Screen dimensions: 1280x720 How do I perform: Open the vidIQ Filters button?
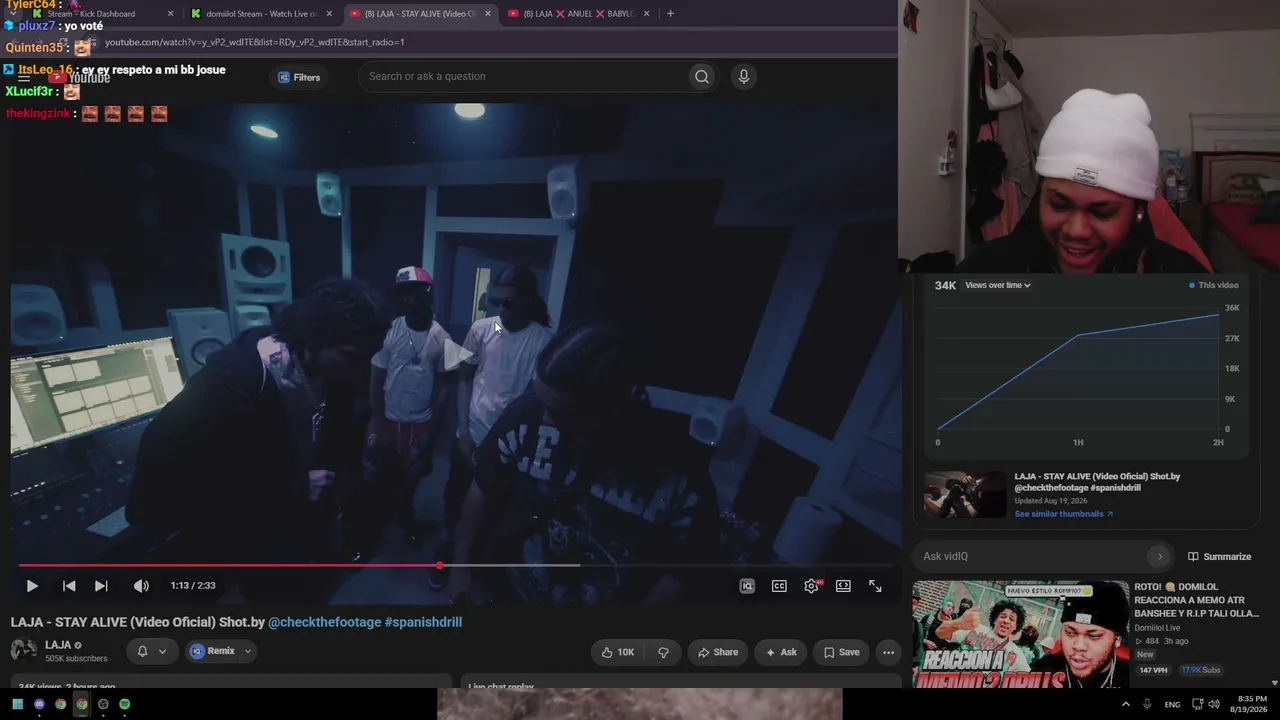(299, 77)
